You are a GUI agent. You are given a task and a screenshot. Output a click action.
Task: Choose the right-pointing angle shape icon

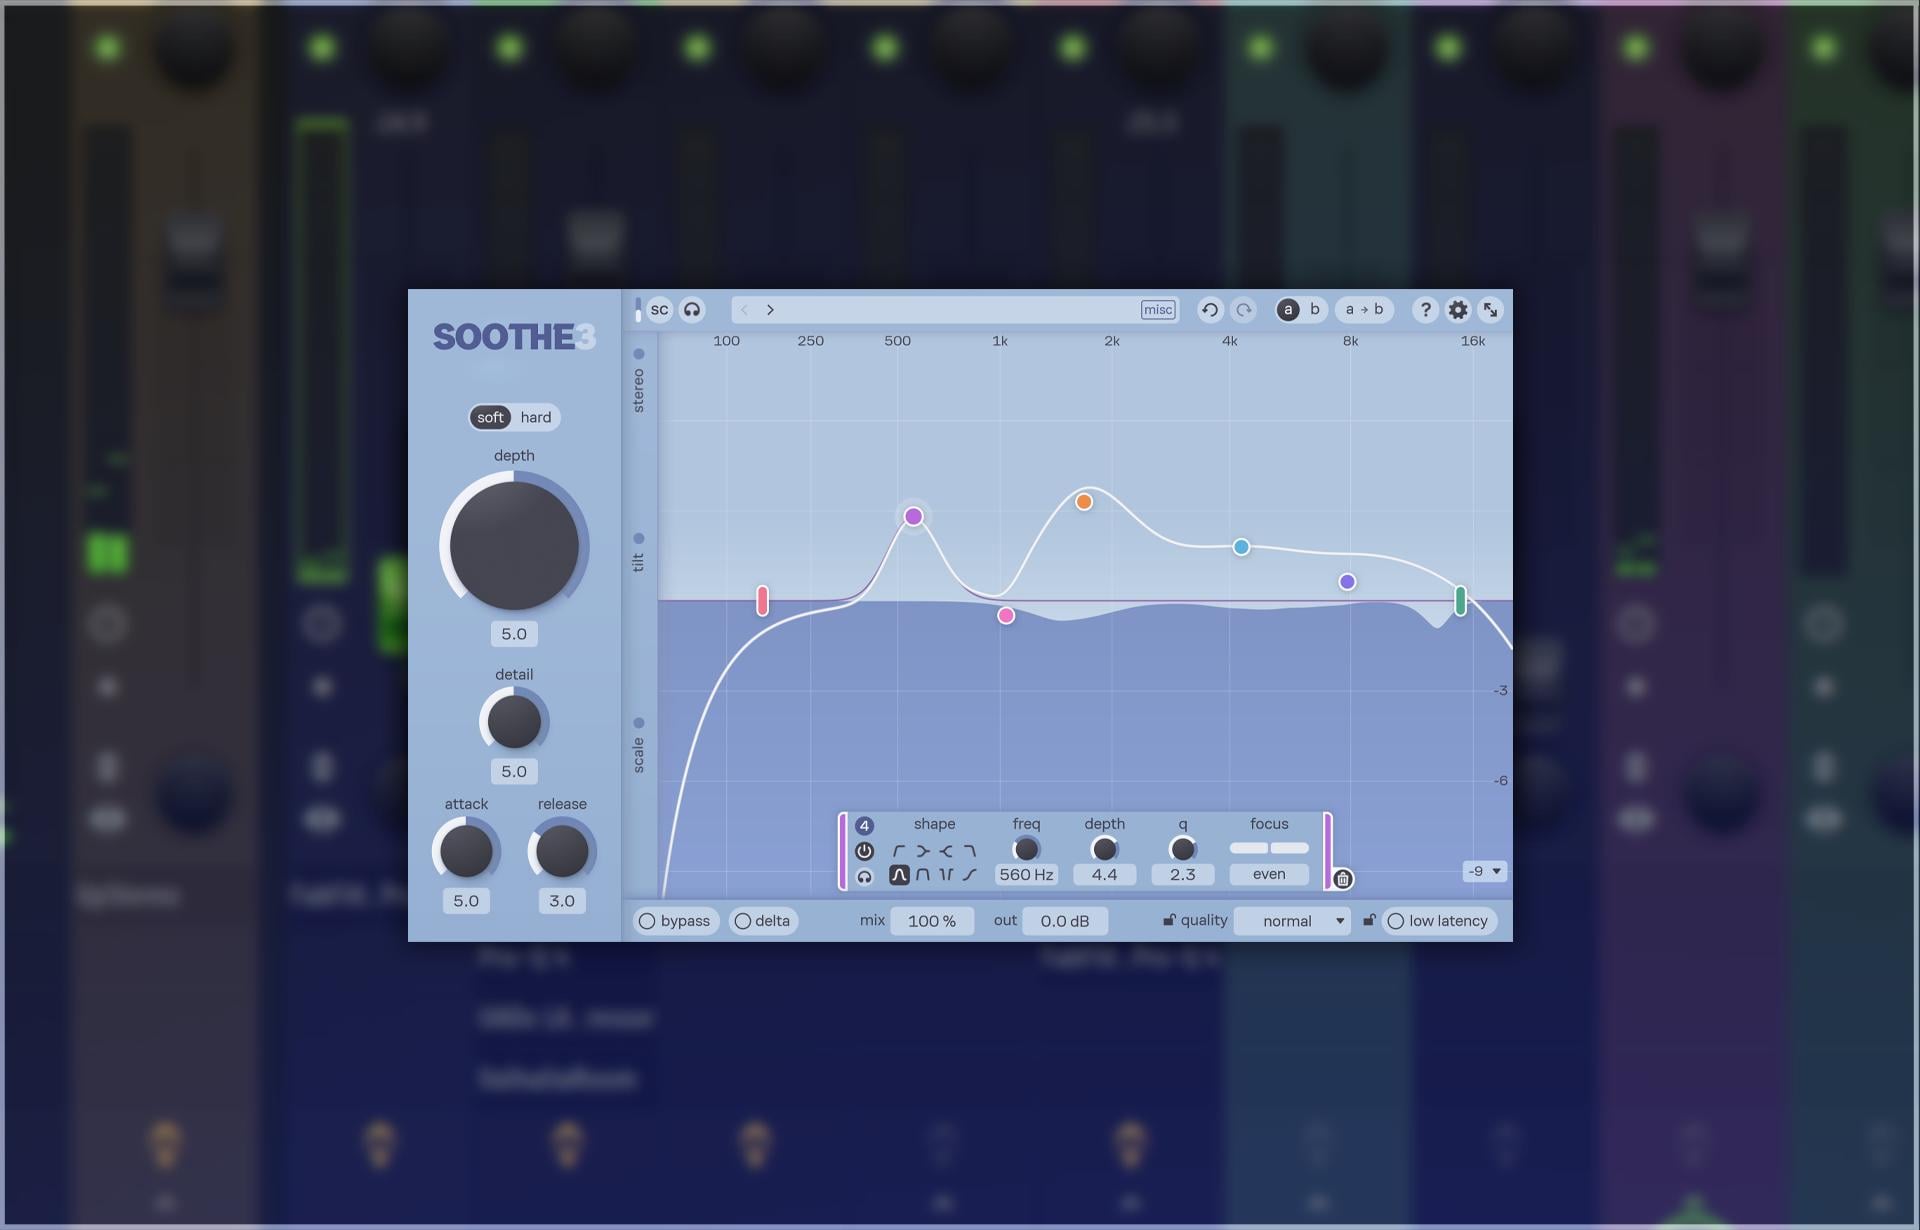click(922, 851)
